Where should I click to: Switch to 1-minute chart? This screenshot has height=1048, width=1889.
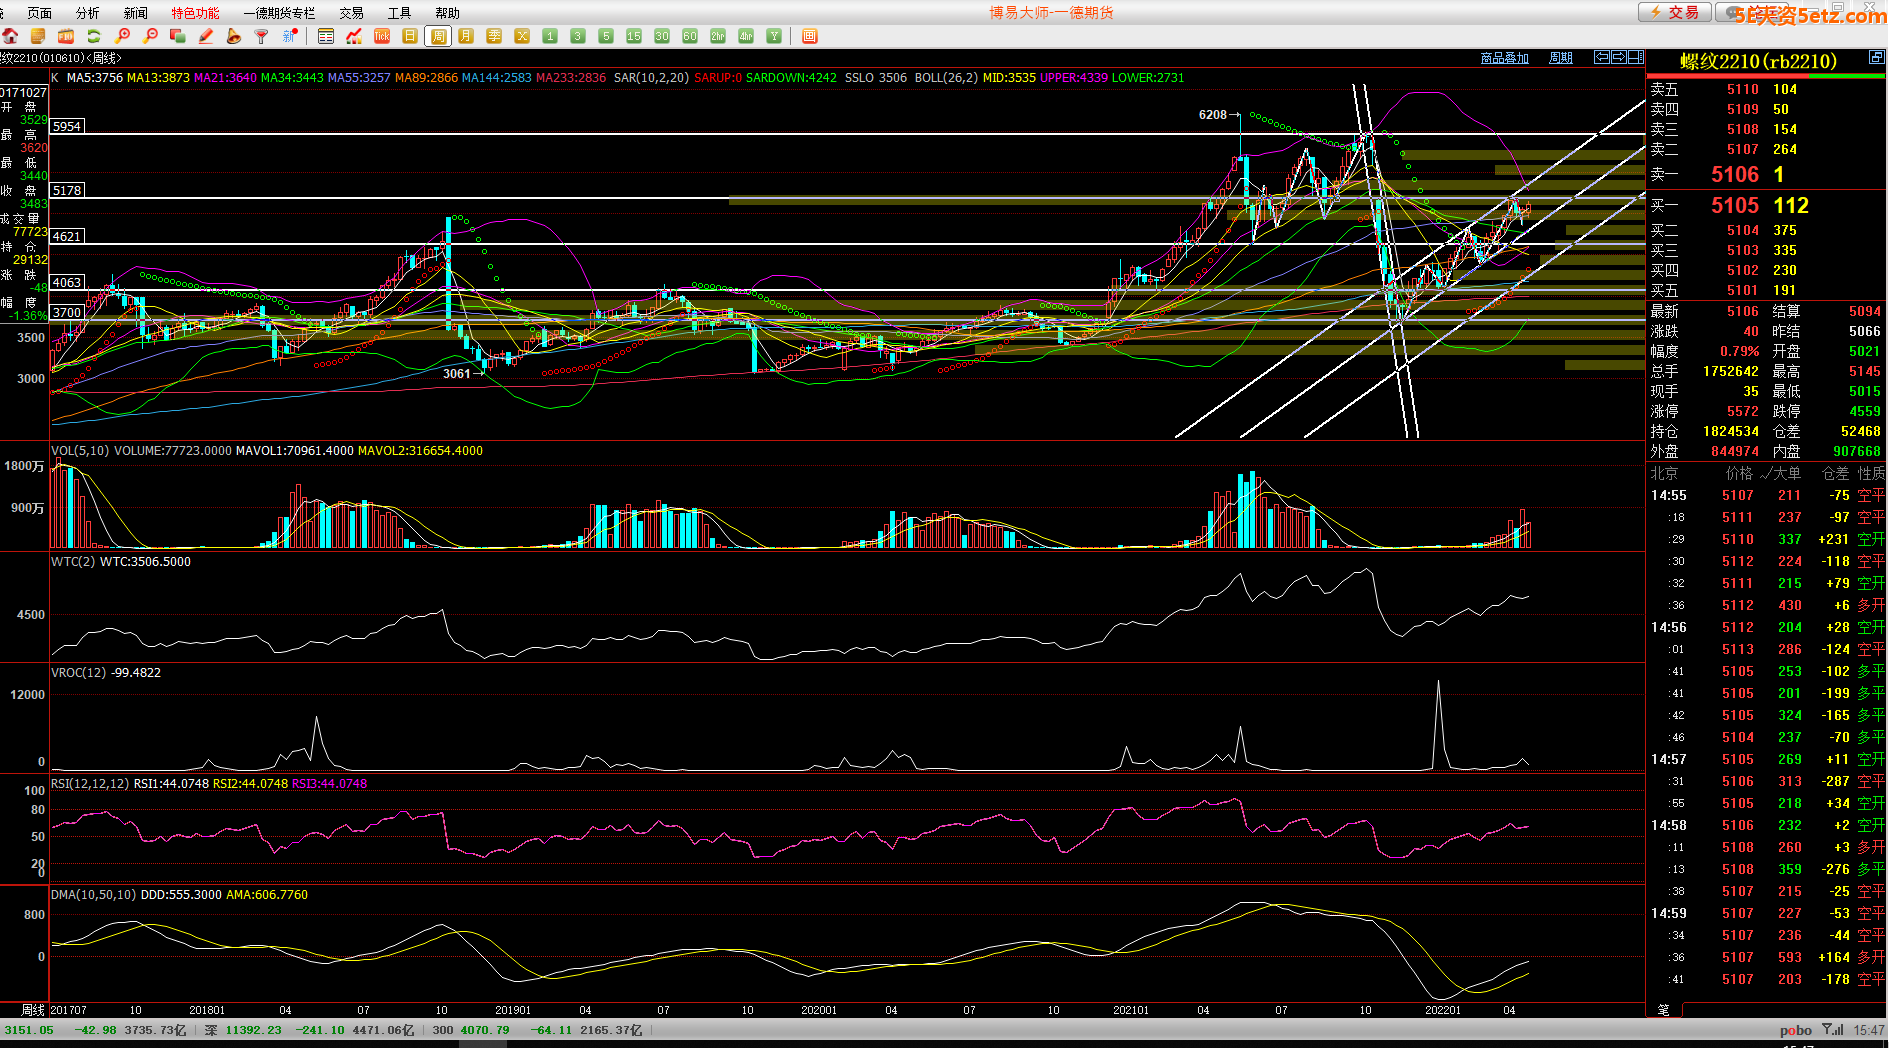click(x=550, y=36)
